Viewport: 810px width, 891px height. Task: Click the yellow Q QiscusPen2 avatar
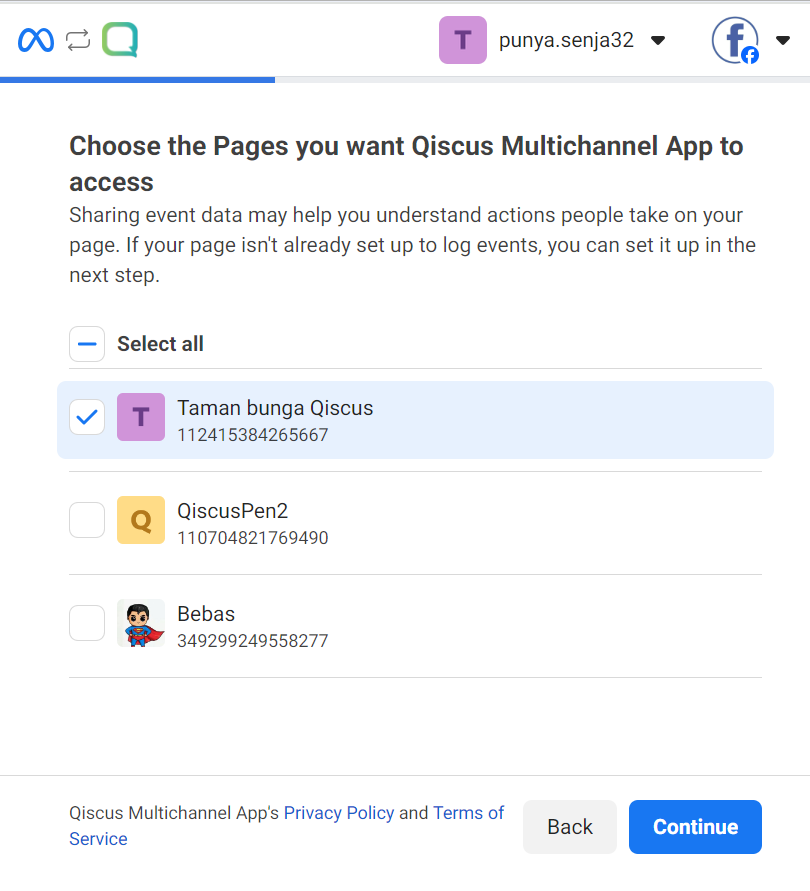click(x=141, y=520)
